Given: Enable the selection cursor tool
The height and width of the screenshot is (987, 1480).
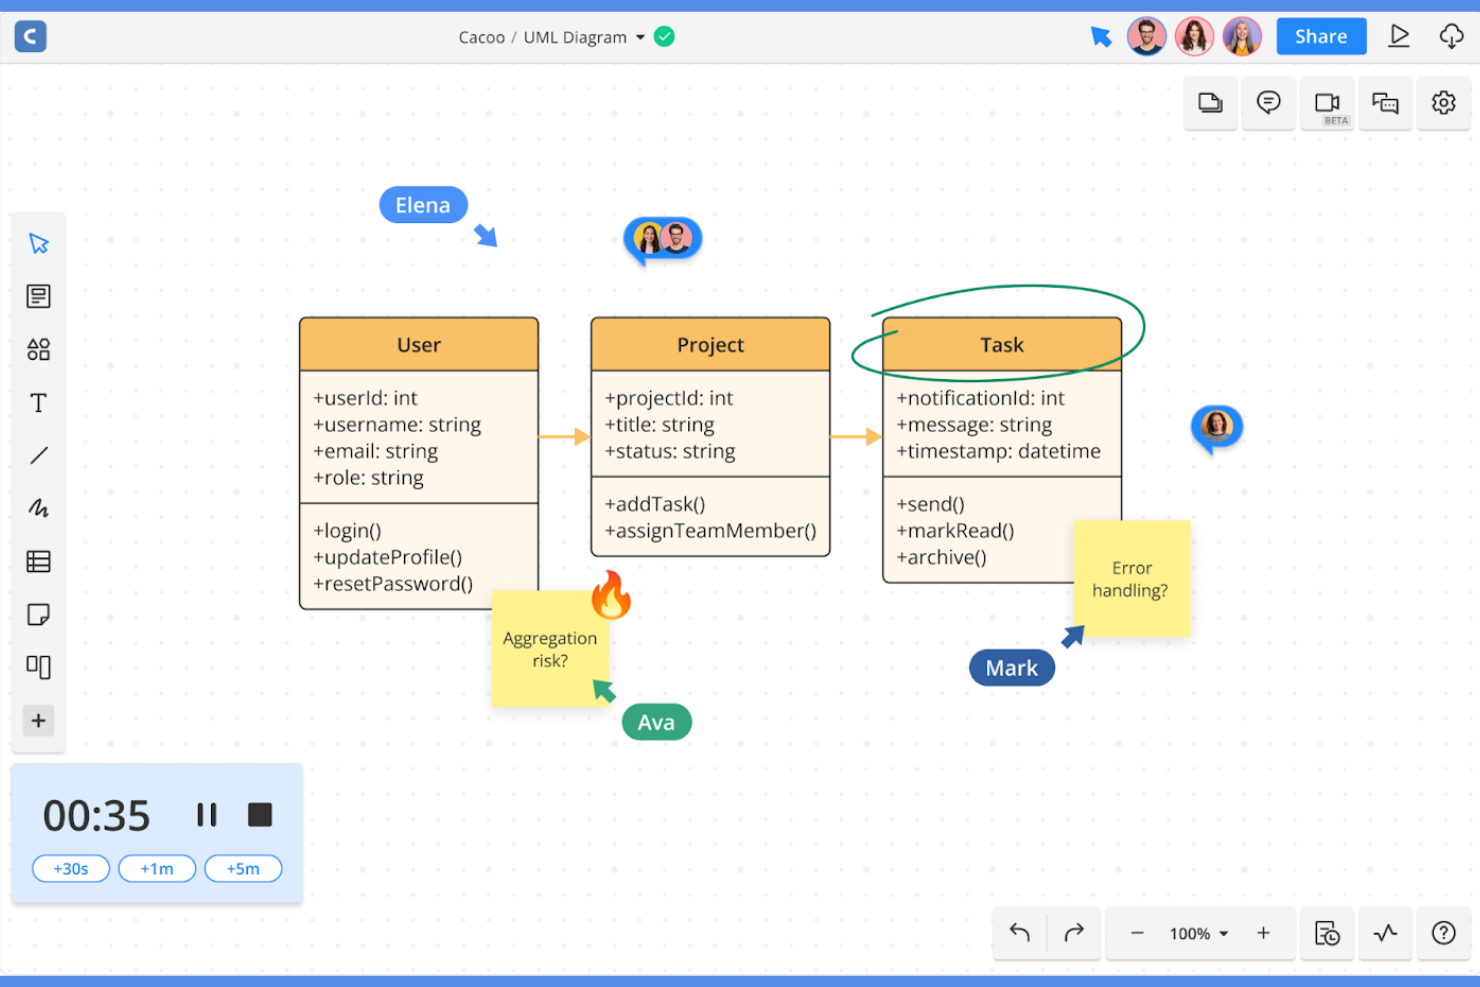Looking at the screenshot, I should click(38, 243).
